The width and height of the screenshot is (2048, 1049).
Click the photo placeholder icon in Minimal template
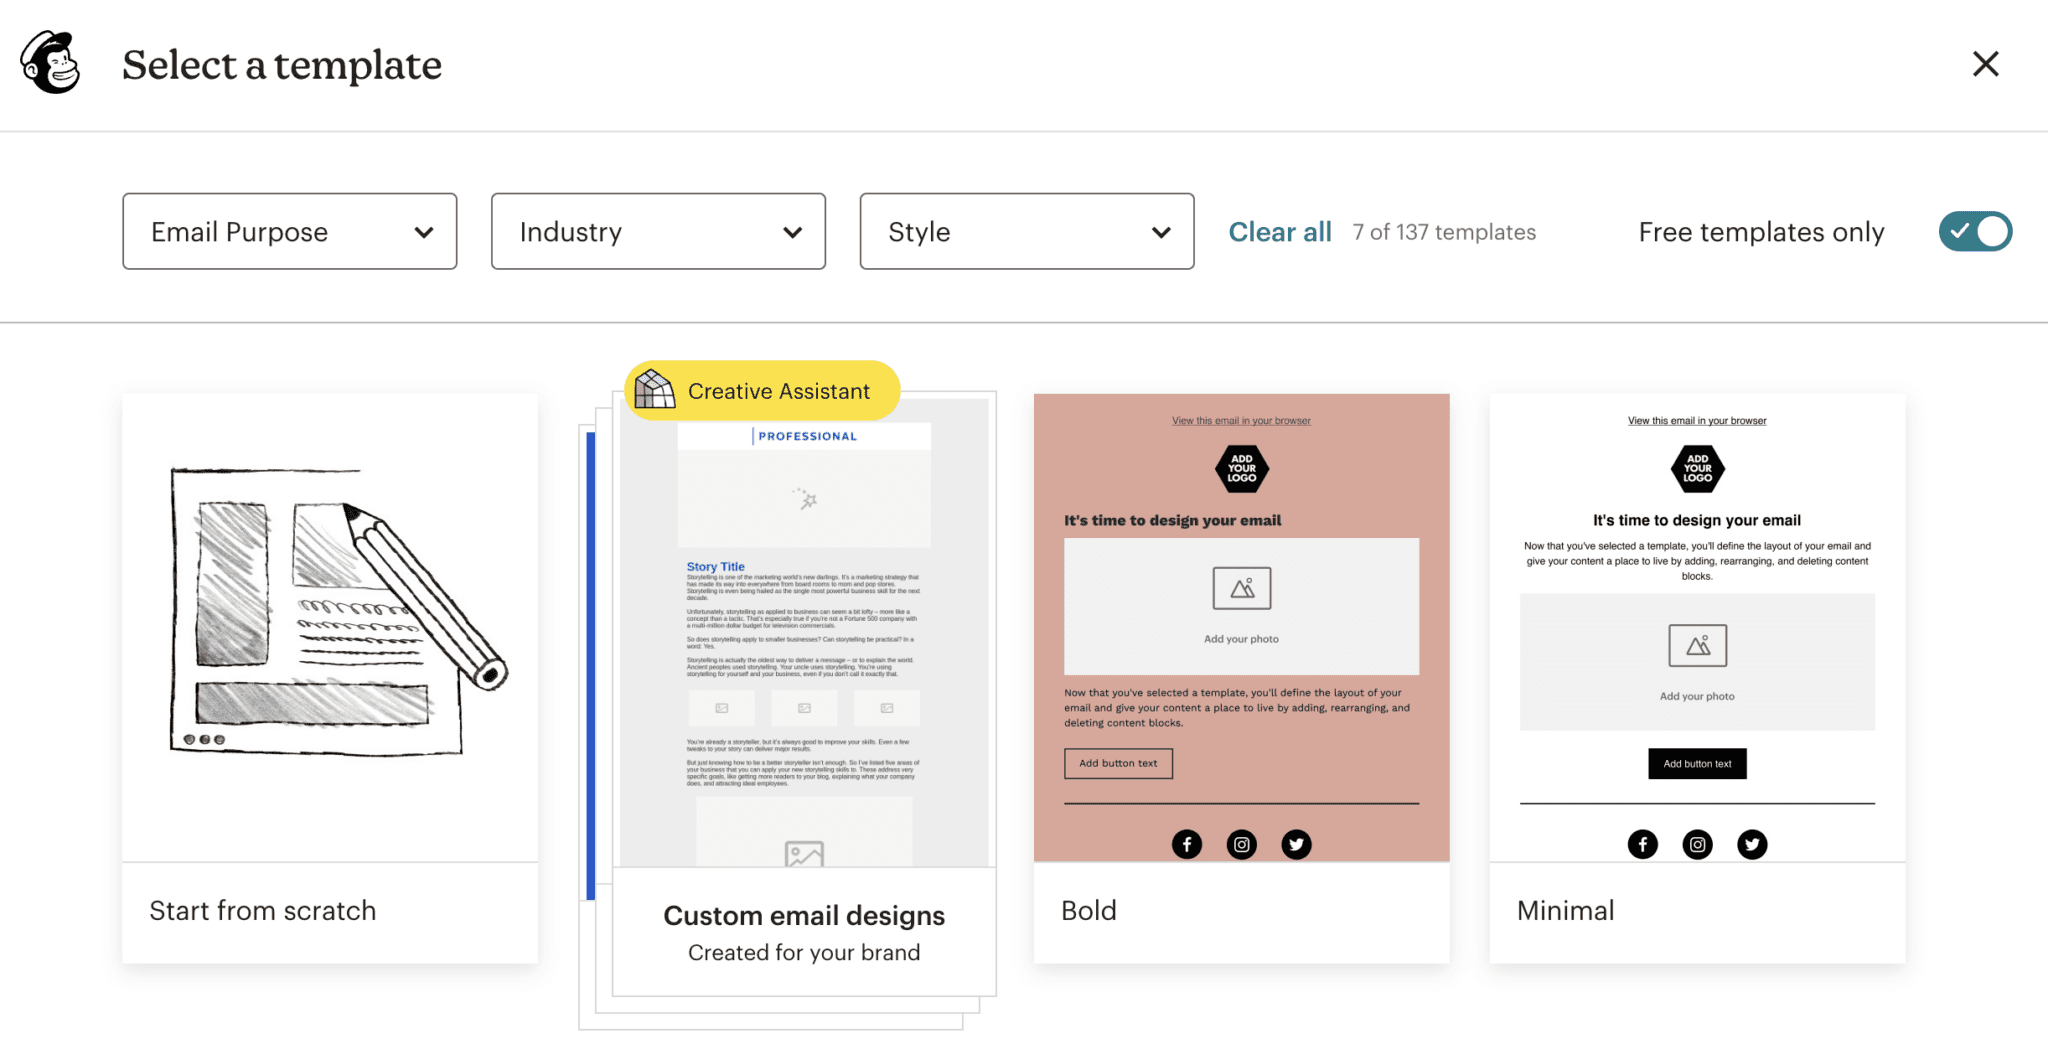coord(1697,647)
